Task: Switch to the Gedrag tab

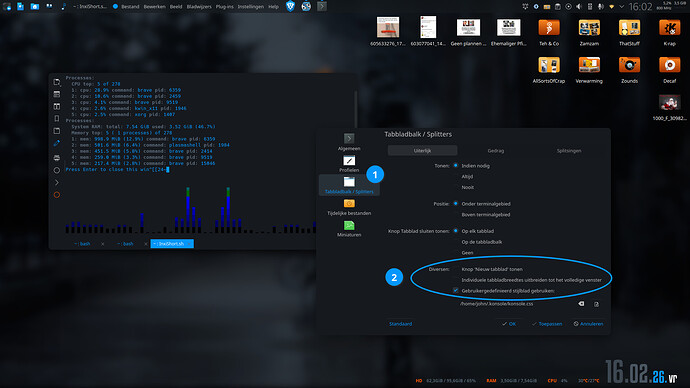Action: coord(495,150)
